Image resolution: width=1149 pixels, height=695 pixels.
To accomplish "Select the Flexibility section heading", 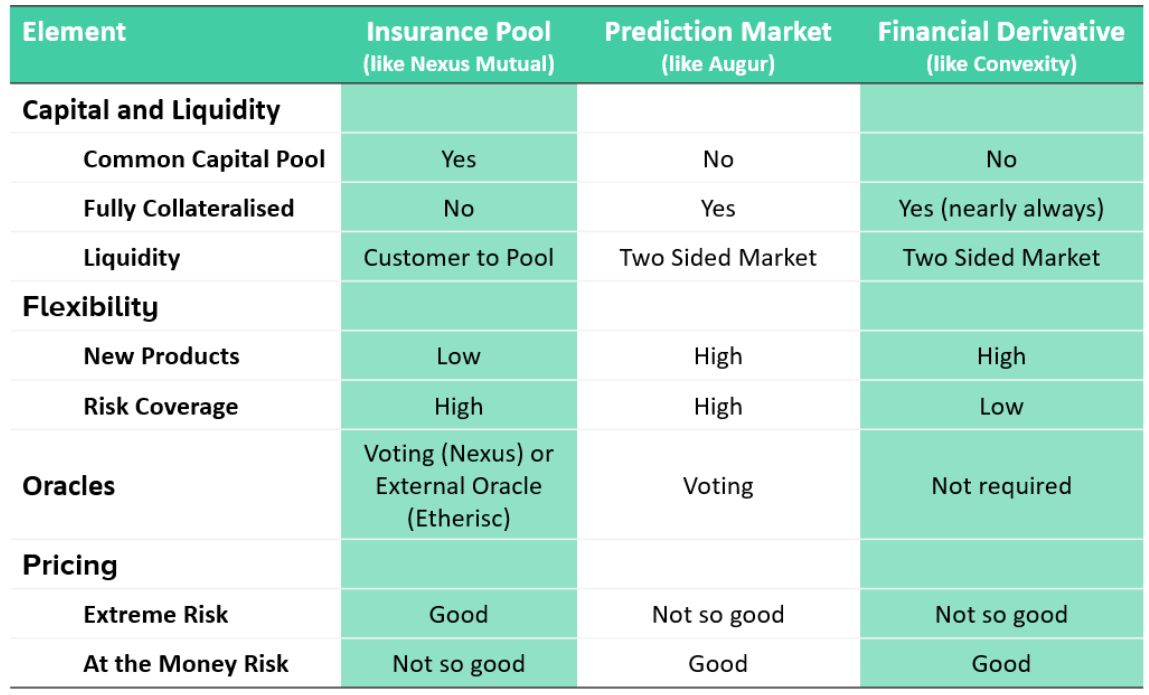I will 90,306.
